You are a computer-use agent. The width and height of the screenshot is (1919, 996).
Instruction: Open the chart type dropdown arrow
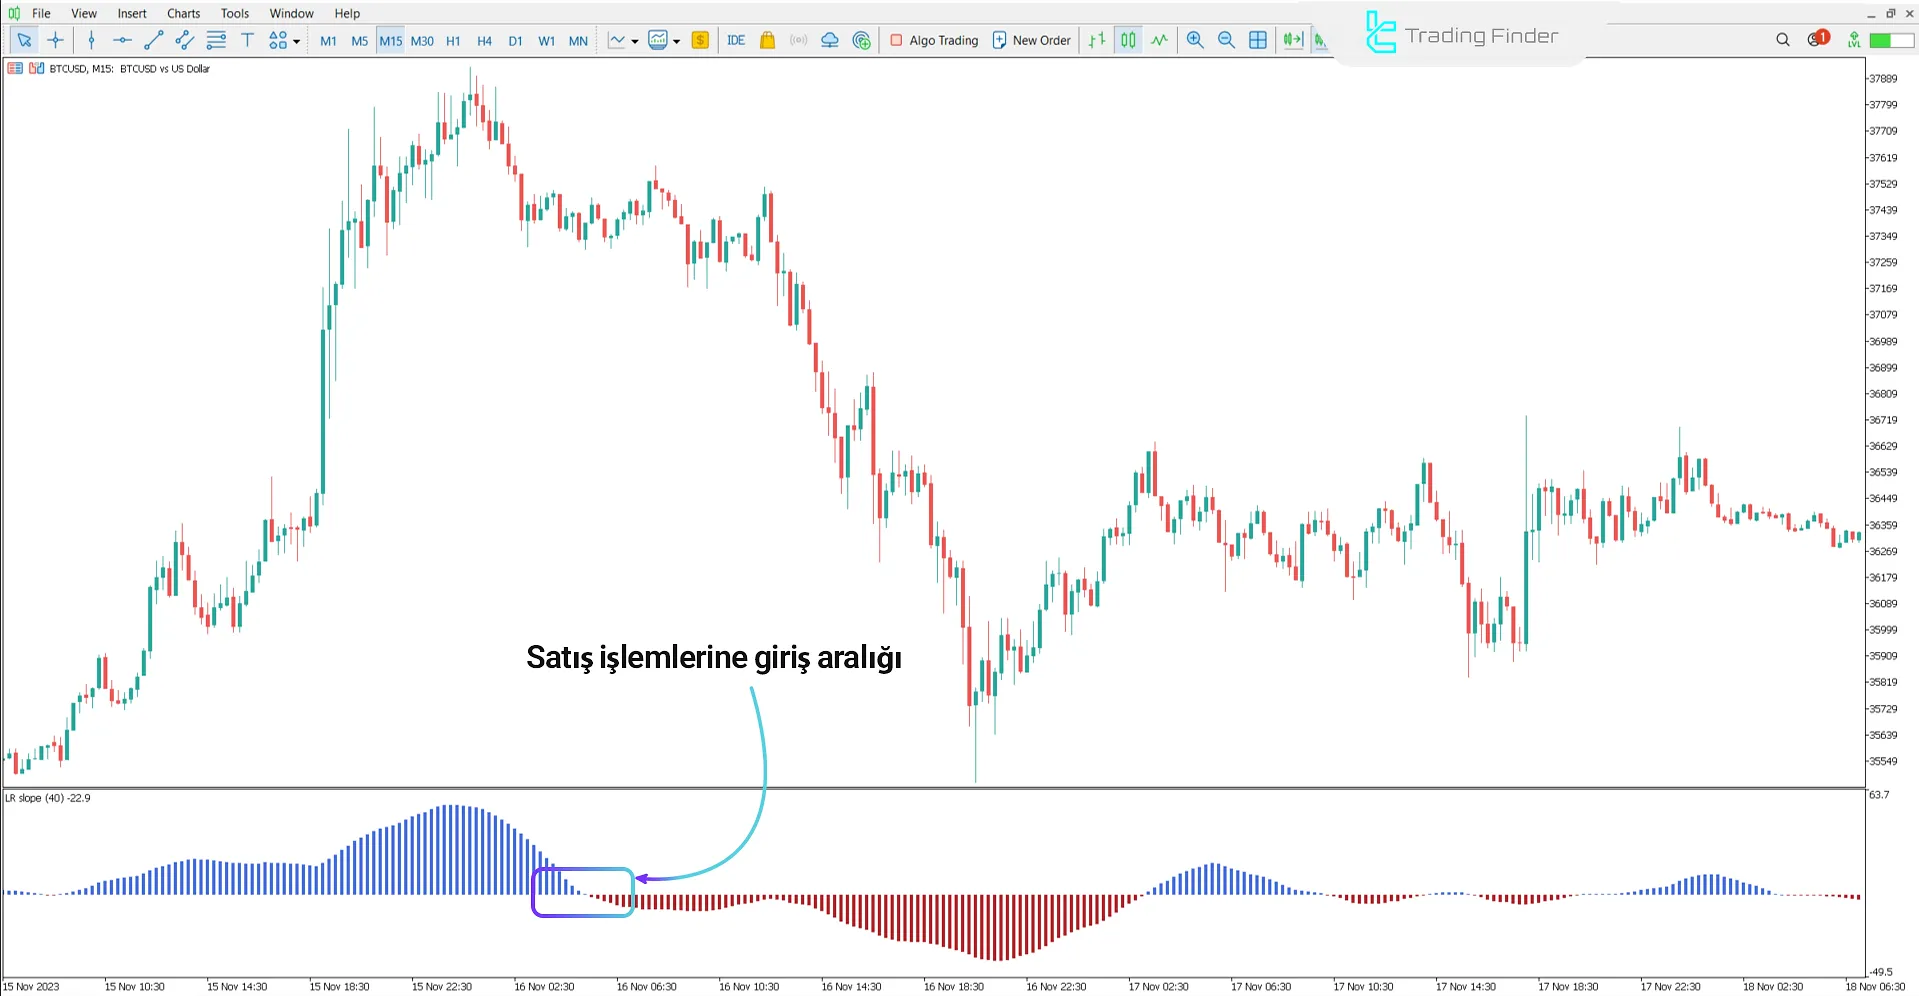pyautogui.click(x=635, y=41)
